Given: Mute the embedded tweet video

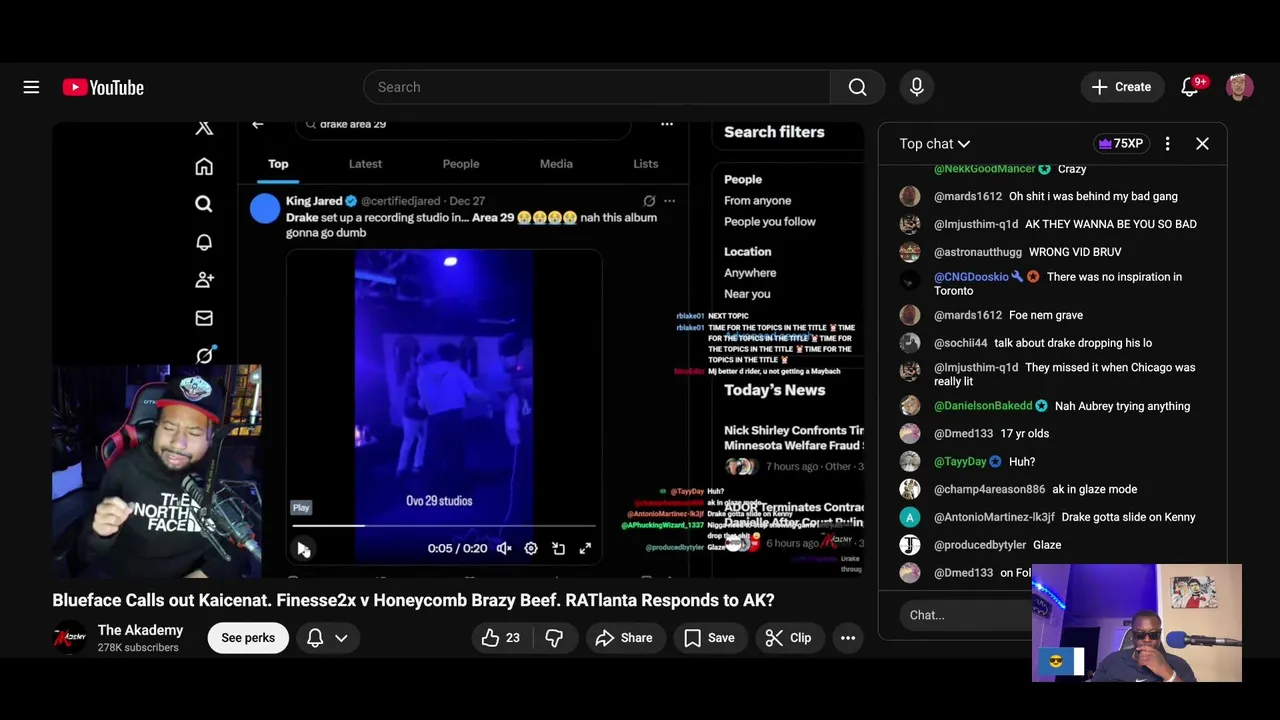Looking at the screenshot, I should 504,548.
